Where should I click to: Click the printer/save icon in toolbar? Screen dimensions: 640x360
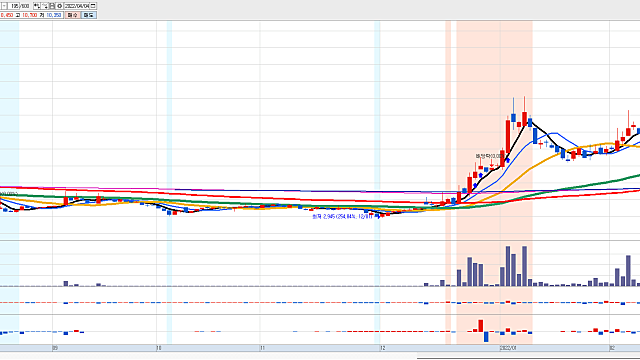coord(52,6)
